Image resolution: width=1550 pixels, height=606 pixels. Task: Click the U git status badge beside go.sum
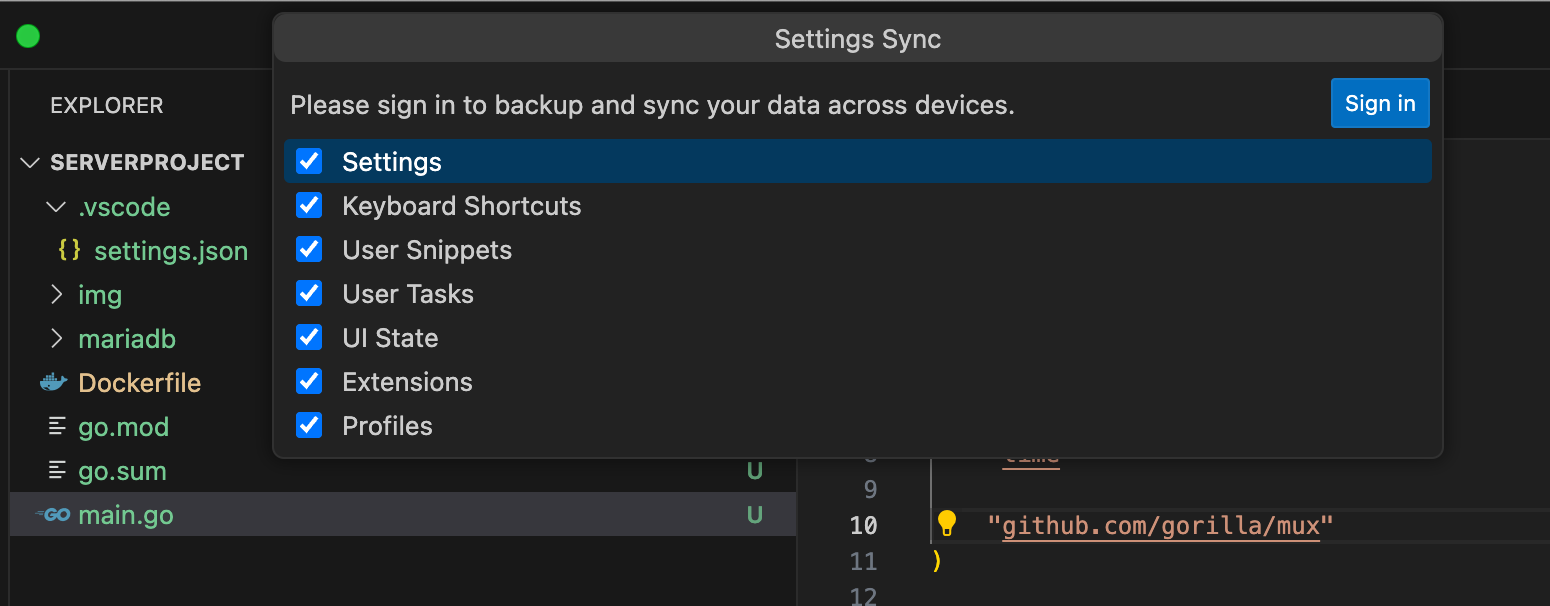pos(756,470)
